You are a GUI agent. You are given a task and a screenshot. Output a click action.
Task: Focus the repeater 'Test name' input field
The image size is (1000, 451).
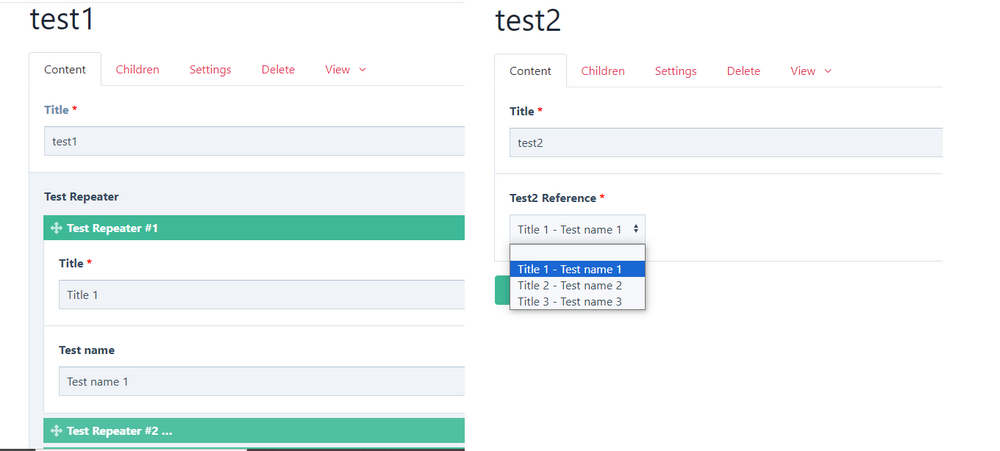[x=262, y=381]
